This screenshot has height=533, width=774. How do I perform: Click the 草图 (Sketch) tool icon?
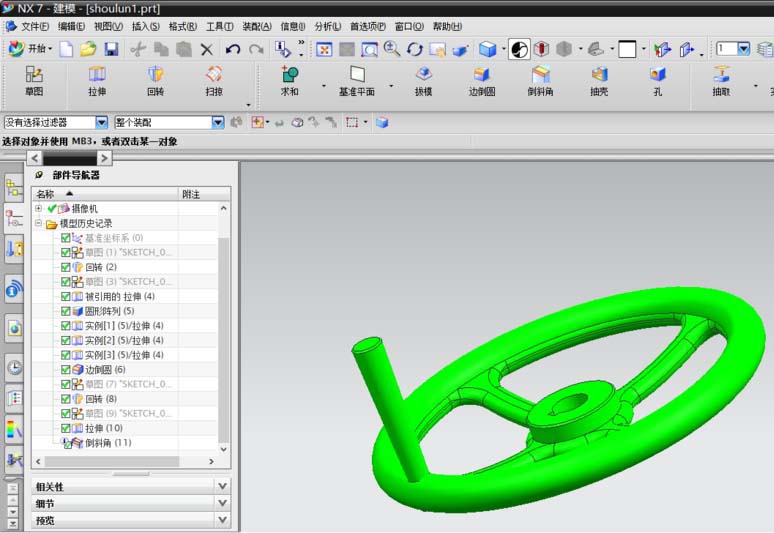tap(34, 75)
